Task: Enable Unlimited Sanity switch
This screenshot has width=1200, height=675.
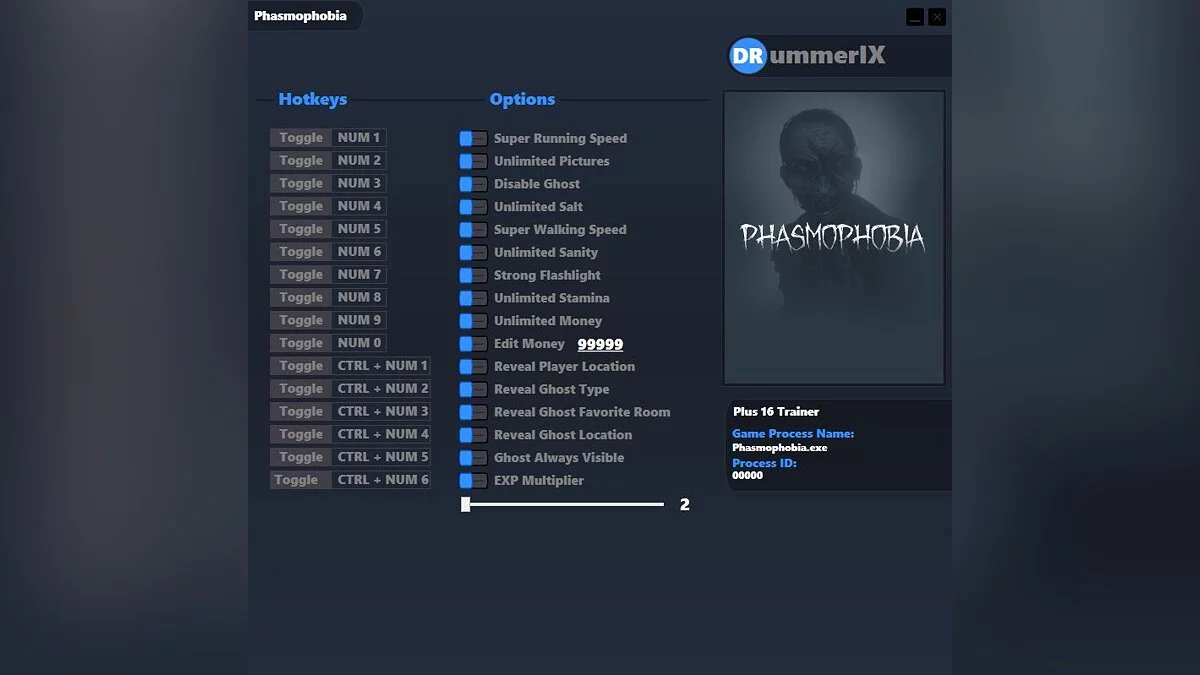Action: pyautogui.click(x=473, y=253)
